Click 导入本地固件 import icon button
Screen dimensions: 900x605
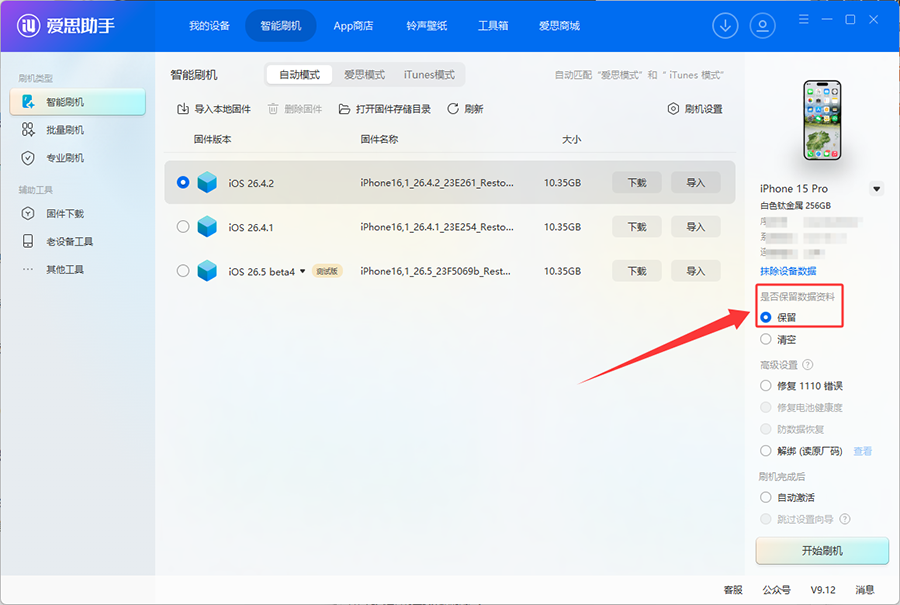click(214, 109)
